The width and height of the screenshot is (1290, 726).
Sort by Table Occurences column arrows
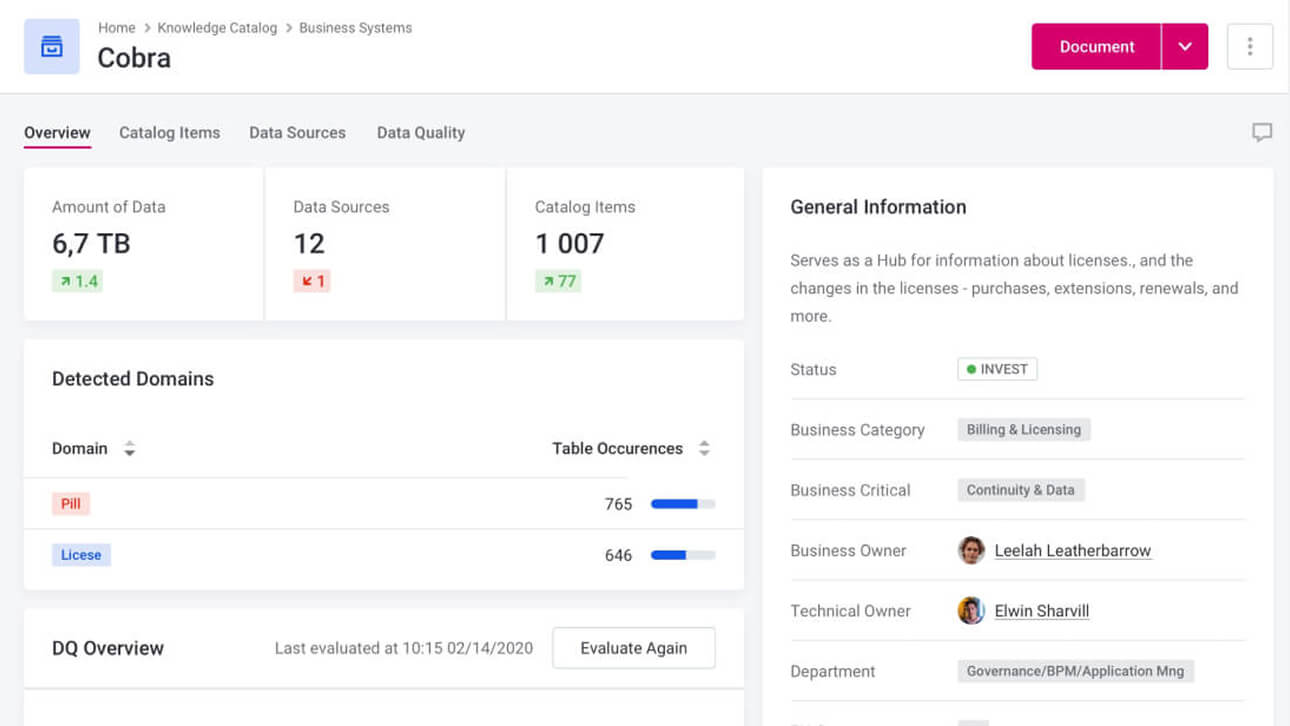point(704,449)
